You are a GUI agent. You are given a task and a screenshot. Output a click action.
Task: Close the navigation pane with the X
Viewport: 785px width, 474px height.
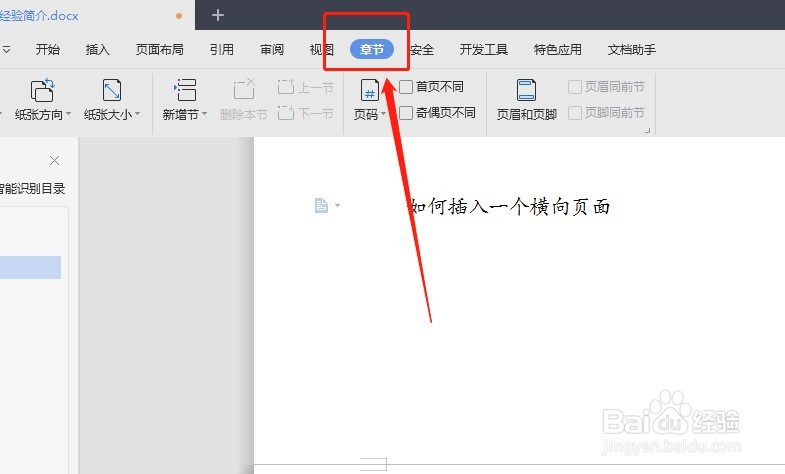pyautogui.click(x=55, y=160)
